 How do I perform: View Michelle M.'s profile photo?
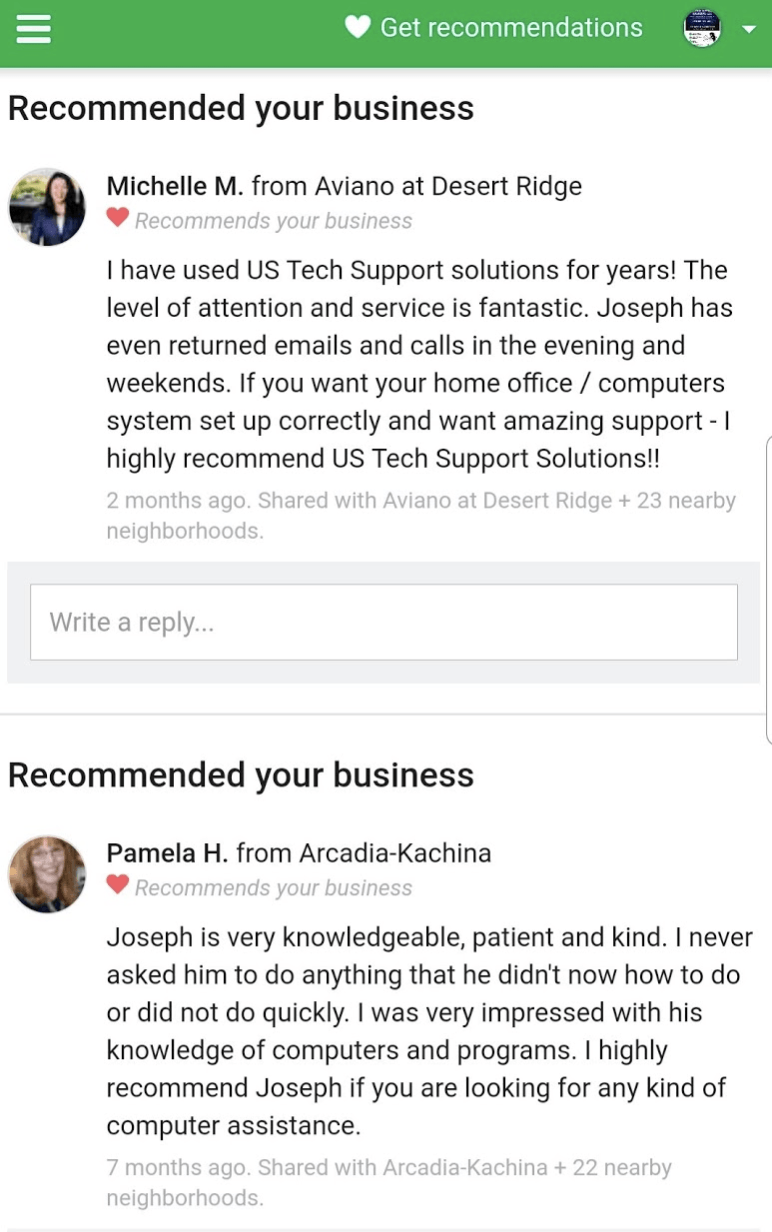[47, 207]
